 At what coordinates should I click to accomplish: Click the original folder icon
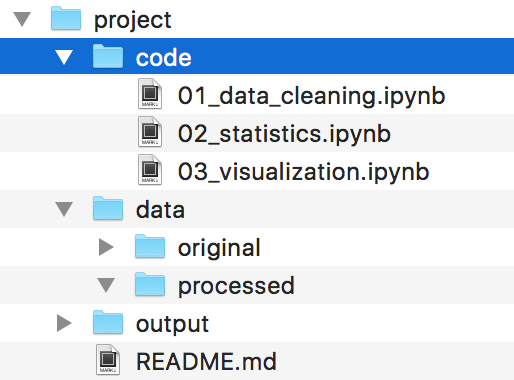coord(150,246)
